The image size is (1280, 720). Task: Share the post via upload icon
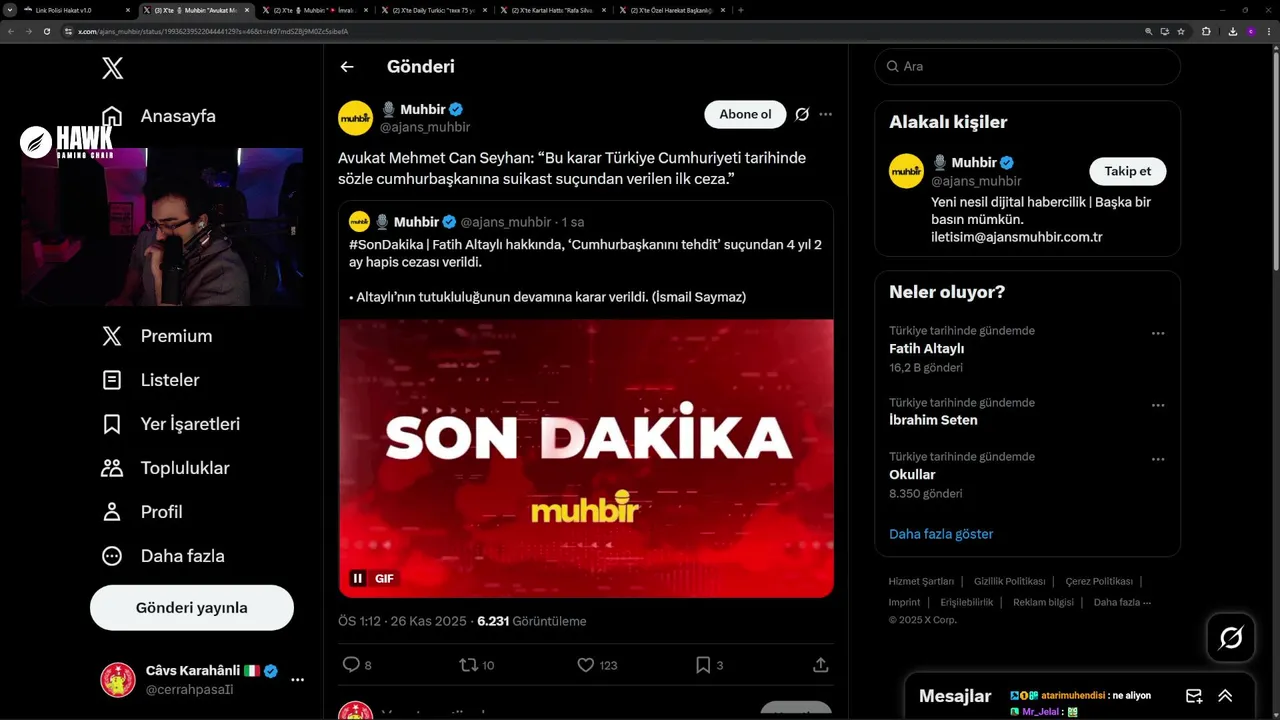(x=820, y=665)
